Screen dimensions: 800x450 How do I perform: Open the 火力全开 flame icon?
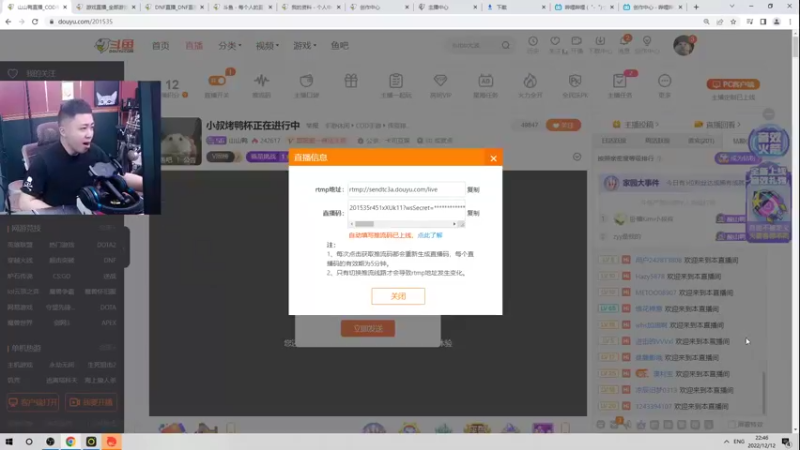point(530,81)
